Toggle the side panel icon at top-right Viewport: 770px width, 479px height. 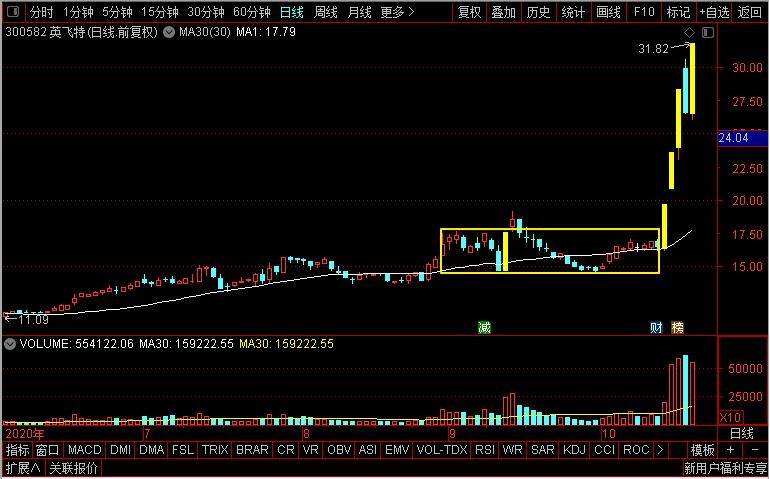coord(708,32)
